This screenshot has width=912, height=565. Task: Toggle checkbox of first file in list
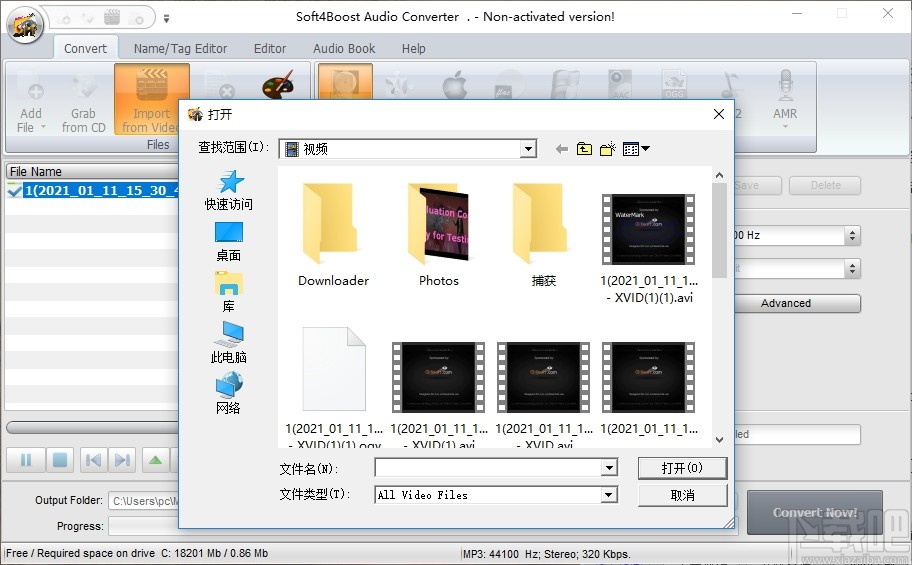[14, 190]
